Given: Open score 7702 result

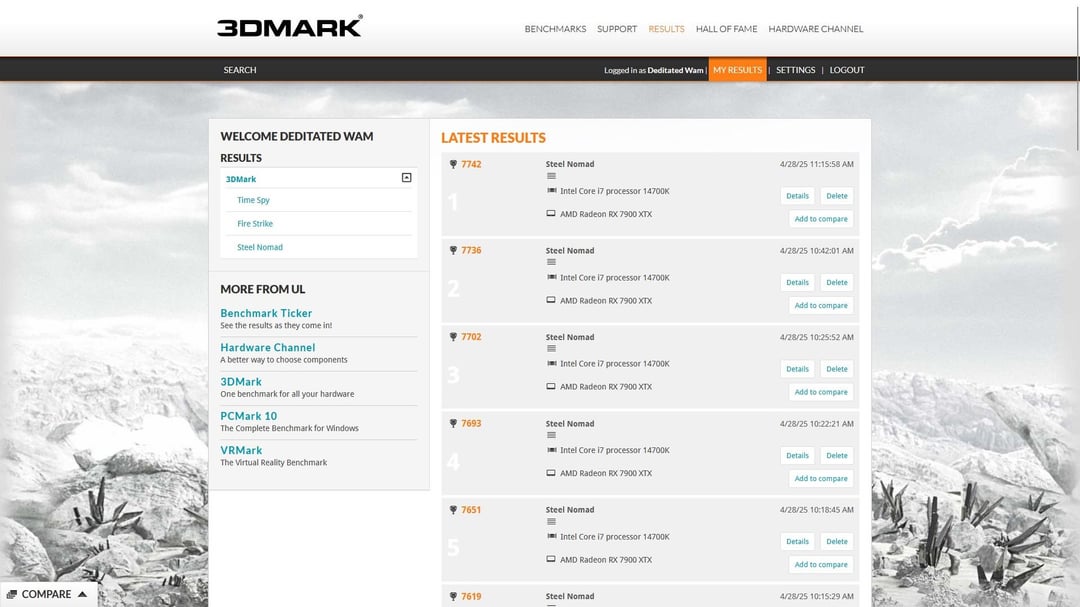Looking at the screenshot, I should 471,337.
